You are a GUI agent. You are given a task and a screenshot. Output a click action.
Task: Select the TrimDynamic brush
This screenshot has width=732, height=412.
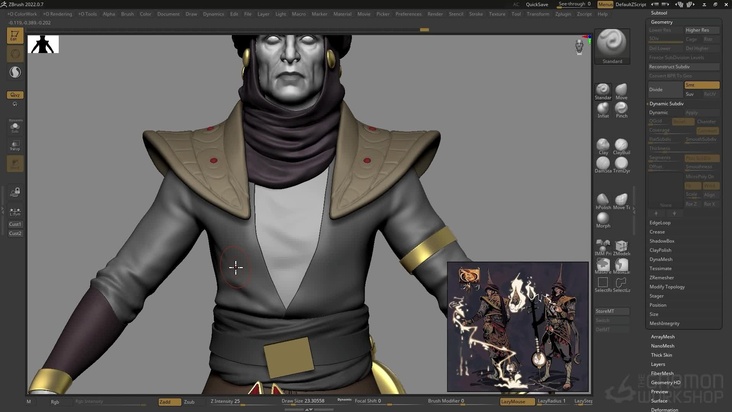pyautogui.click(x=621, y=165)
